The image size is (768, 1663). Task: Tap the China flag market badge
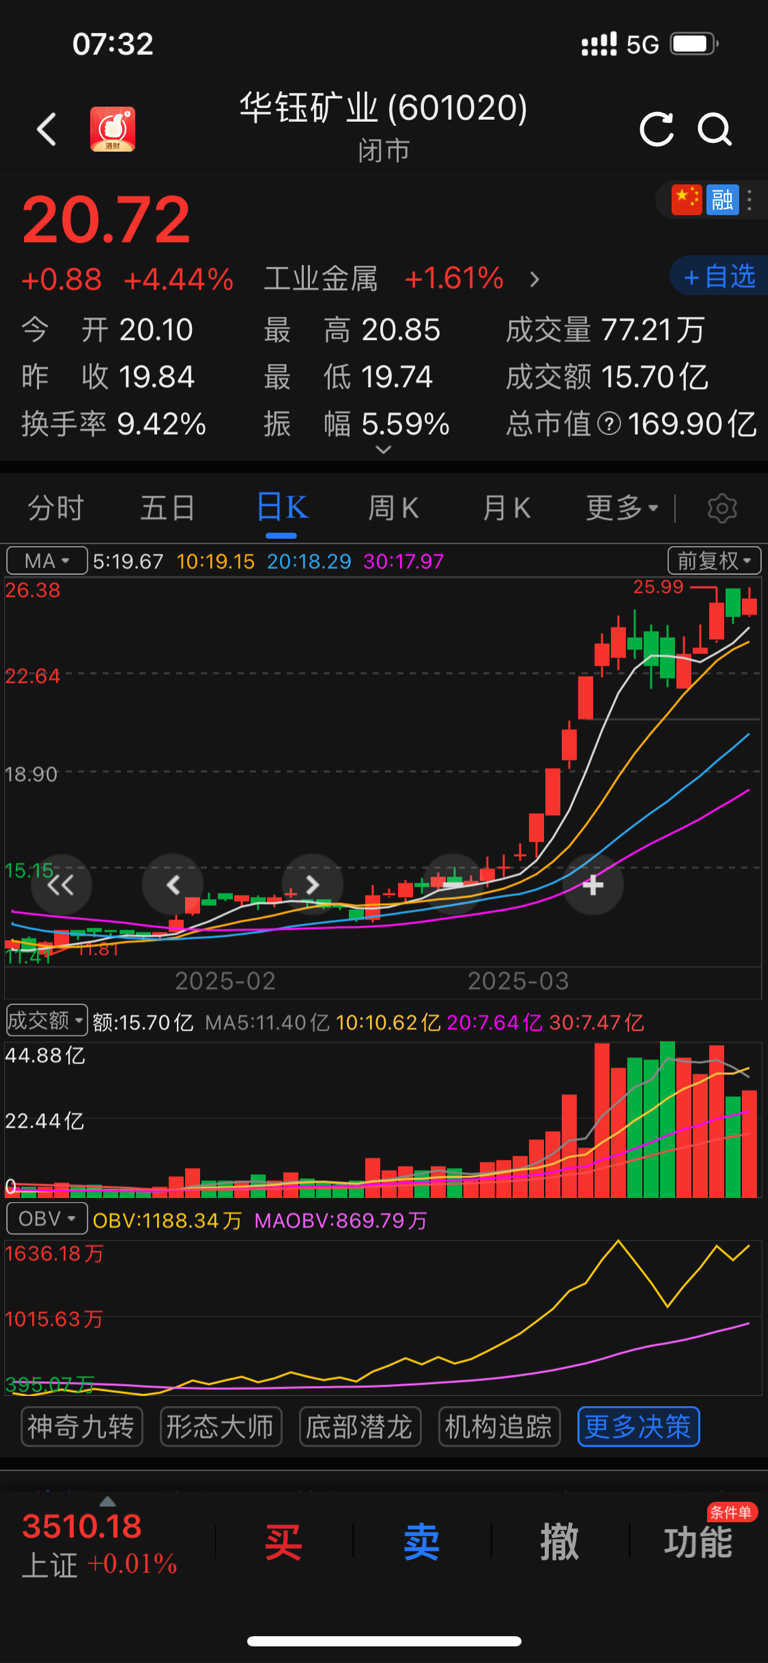[x=686, y=199]
